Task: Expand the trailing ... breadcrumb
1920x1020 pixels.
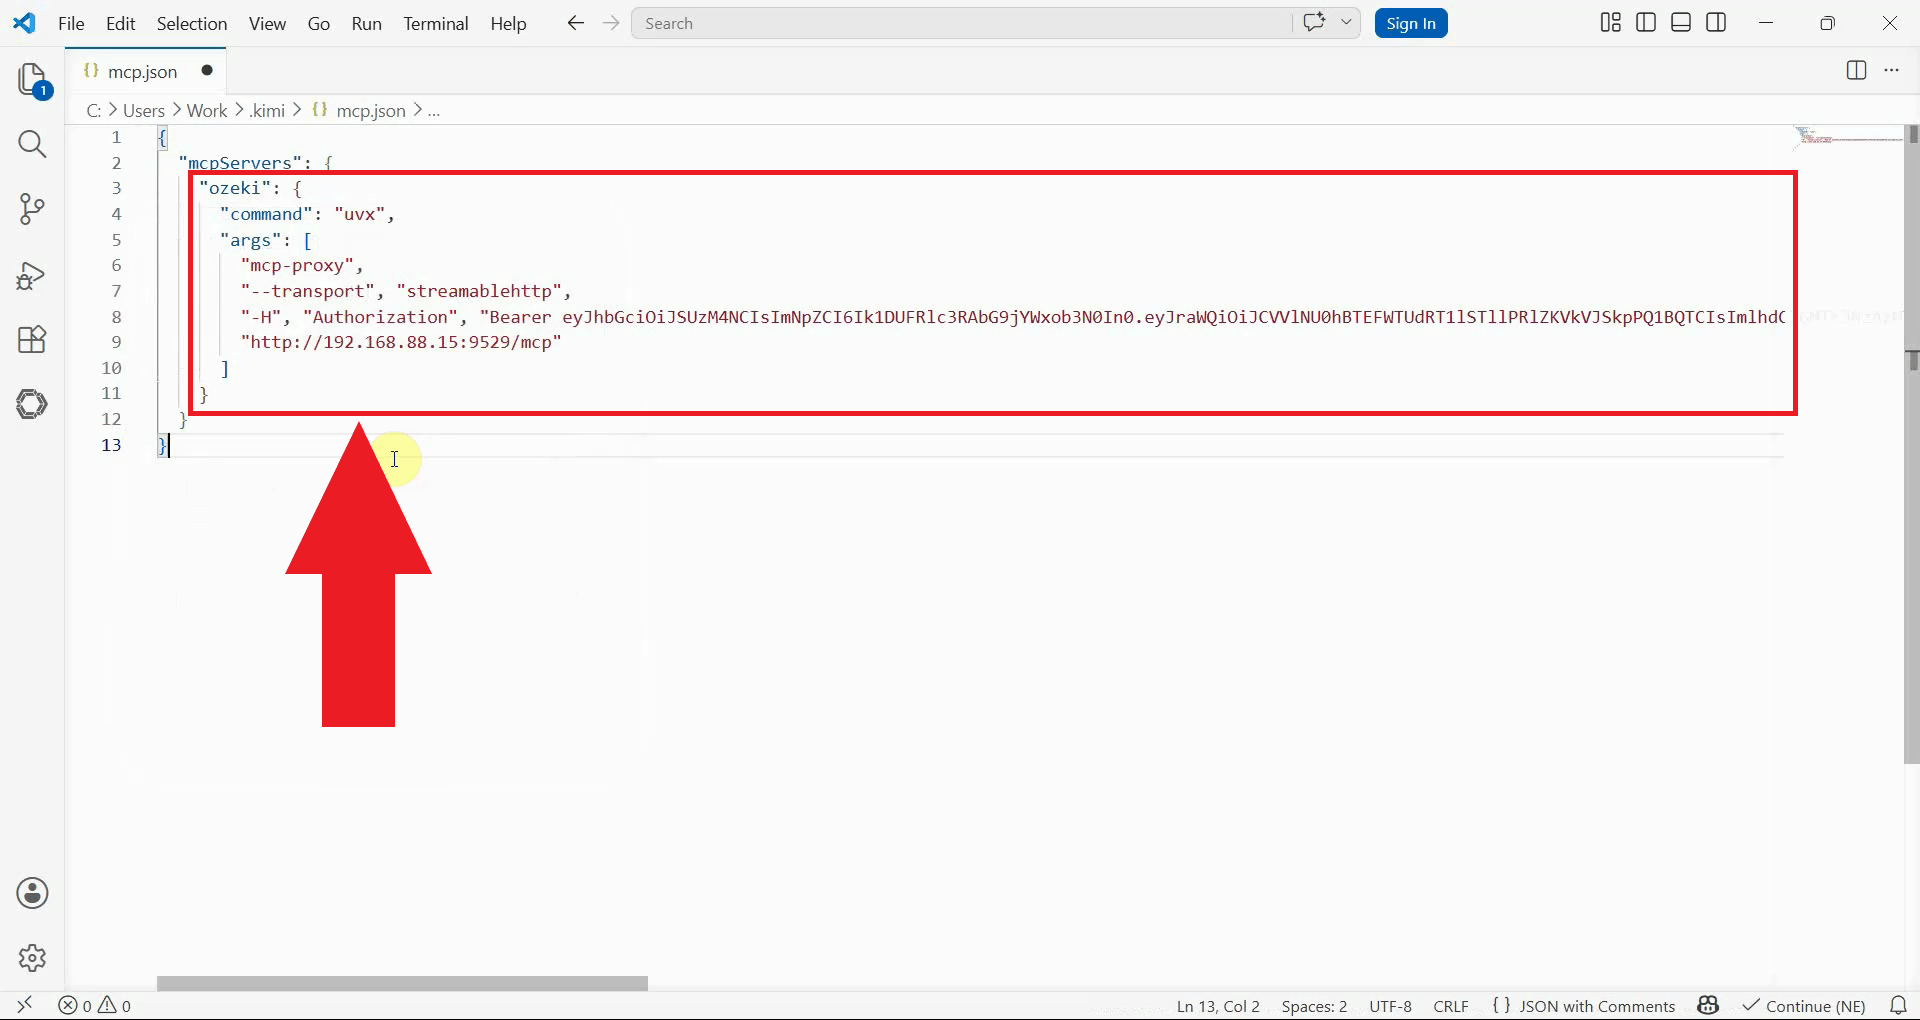Action: click(x=434, y=110)
